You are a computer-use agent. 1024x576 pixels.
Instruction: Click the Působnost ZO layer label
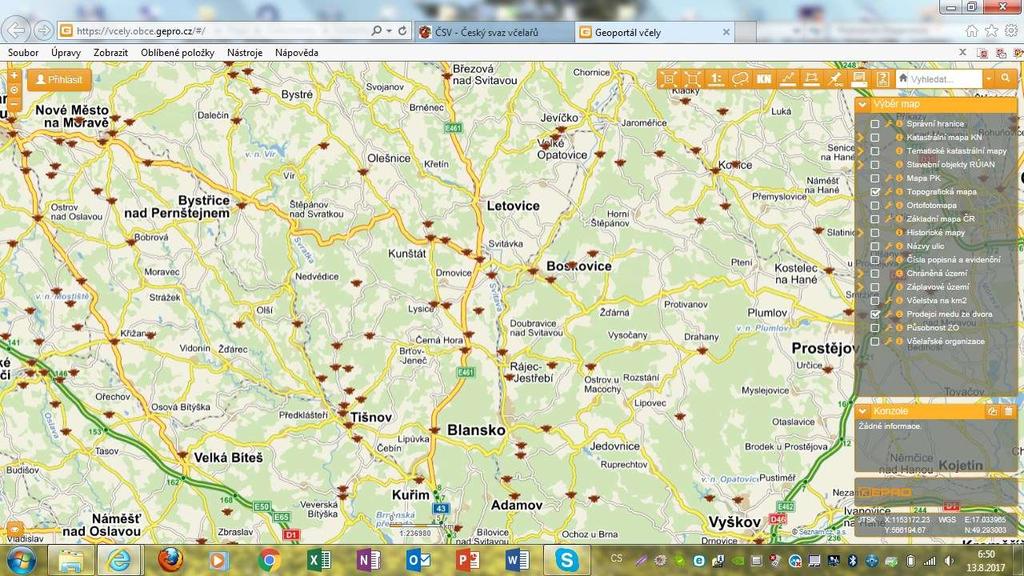(x=933, y=328)
